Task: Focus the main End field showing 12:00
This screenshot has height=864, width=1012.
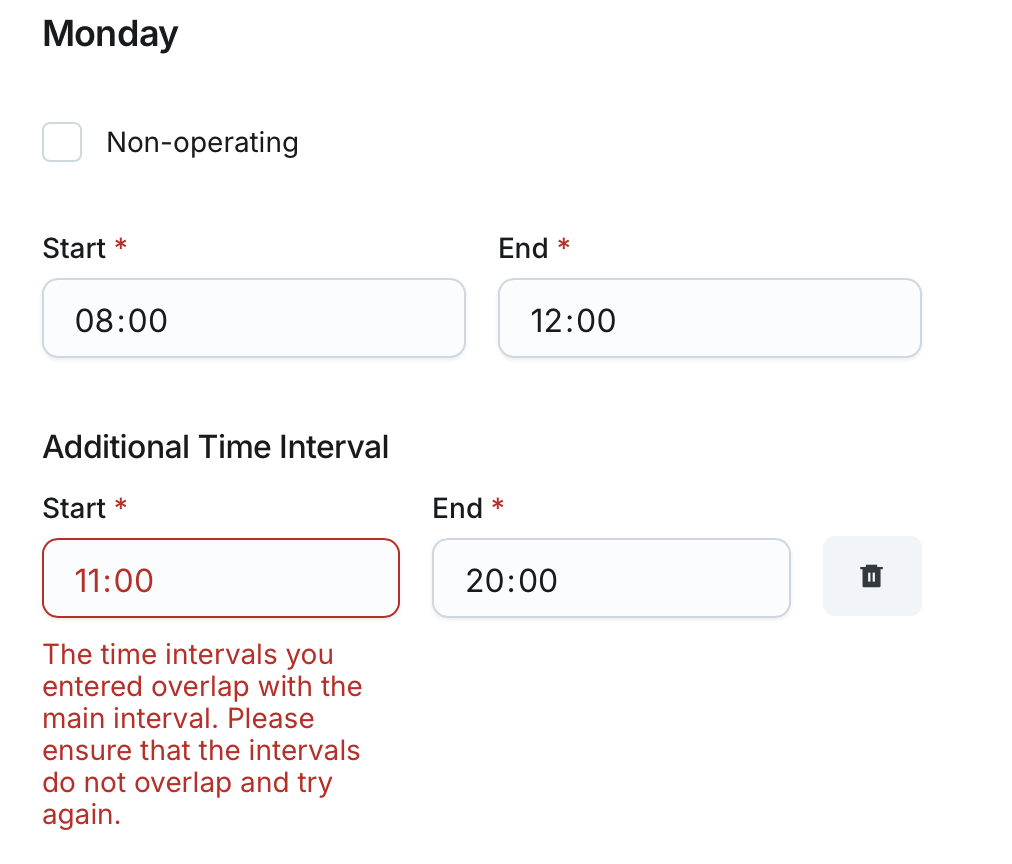Action: (709, 318)
